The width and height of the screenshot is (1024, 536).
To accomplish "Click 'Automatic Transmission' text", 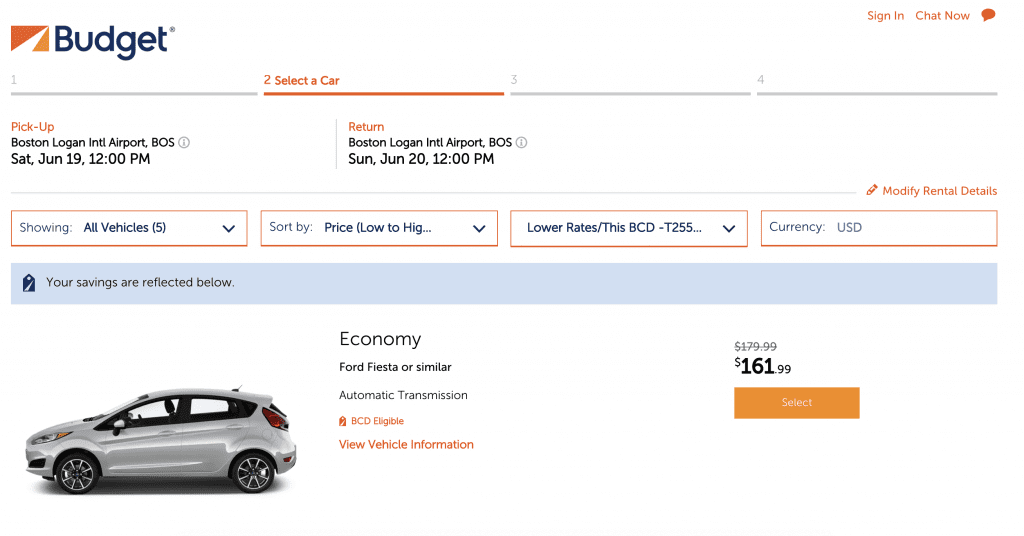I will click(x=403, y=395).
